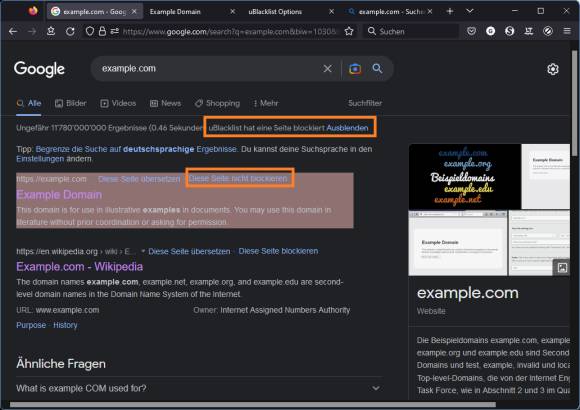
Task: Click the 'Begrenze die Suche auf deutschsprachige Ergebnisse' link
Action: [136, 149]
